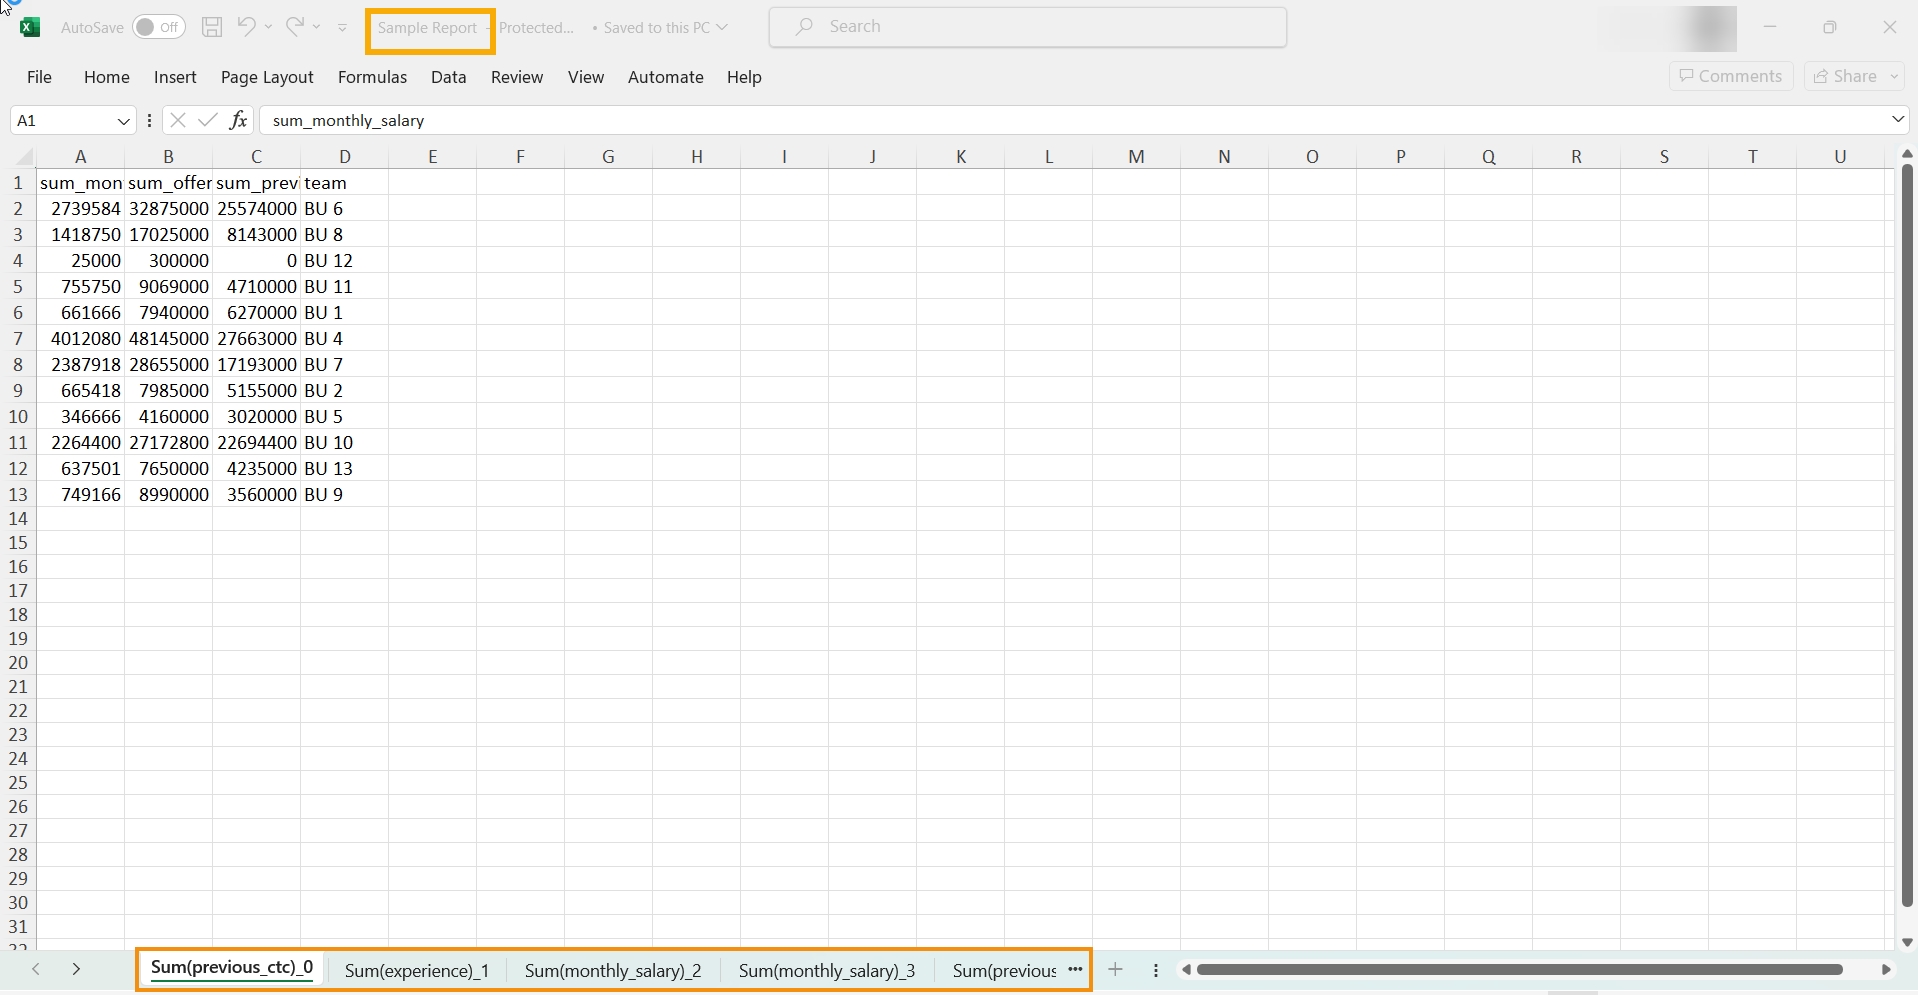Click the Name Box showing A1
Viewport: 1918px width, 995px height.
[x=64, y=121]
